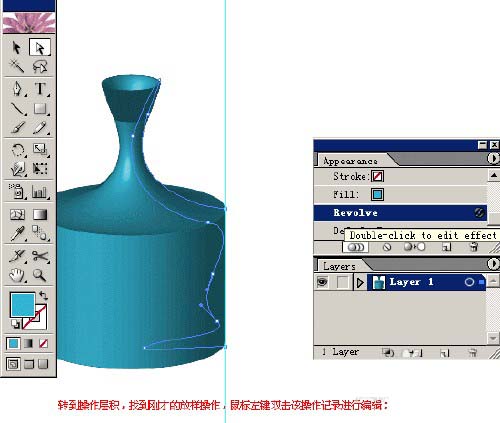Viewport: 500px width, 423px height.
Task: Select the Stroke row in Appearance
Action: (400, 176)
